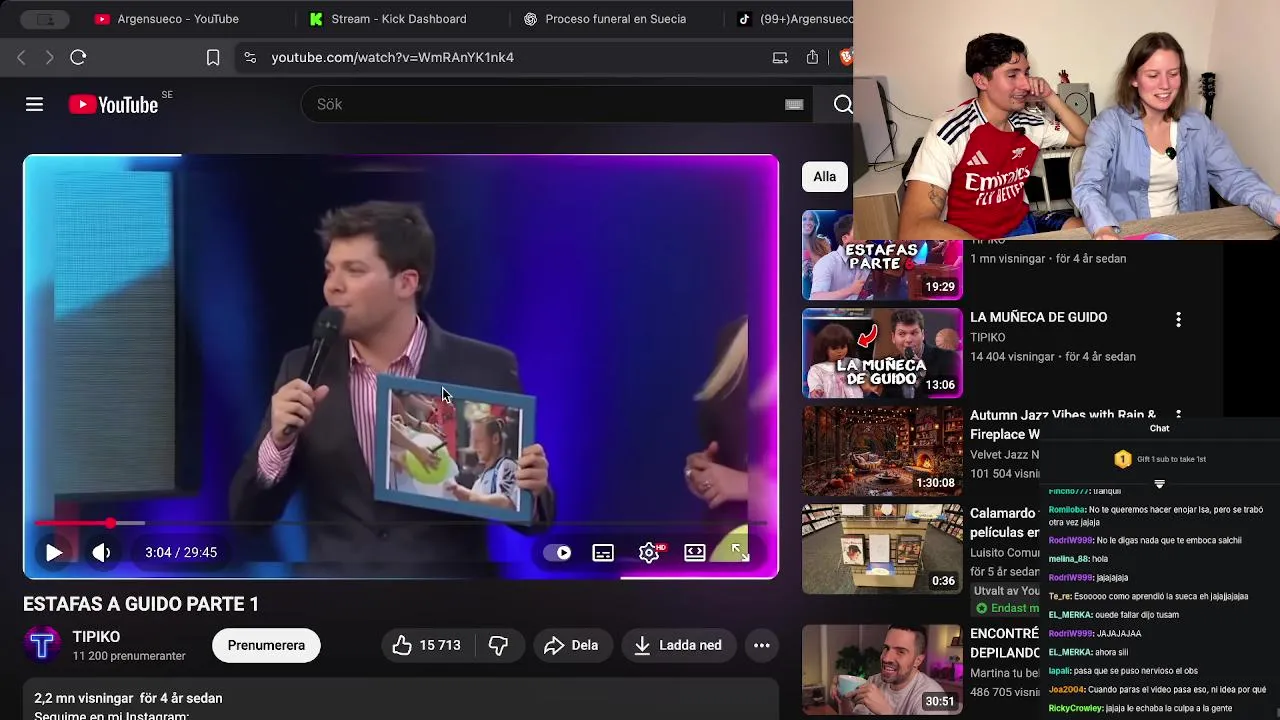Click the YouTube search magnifier button

[842, 104]
